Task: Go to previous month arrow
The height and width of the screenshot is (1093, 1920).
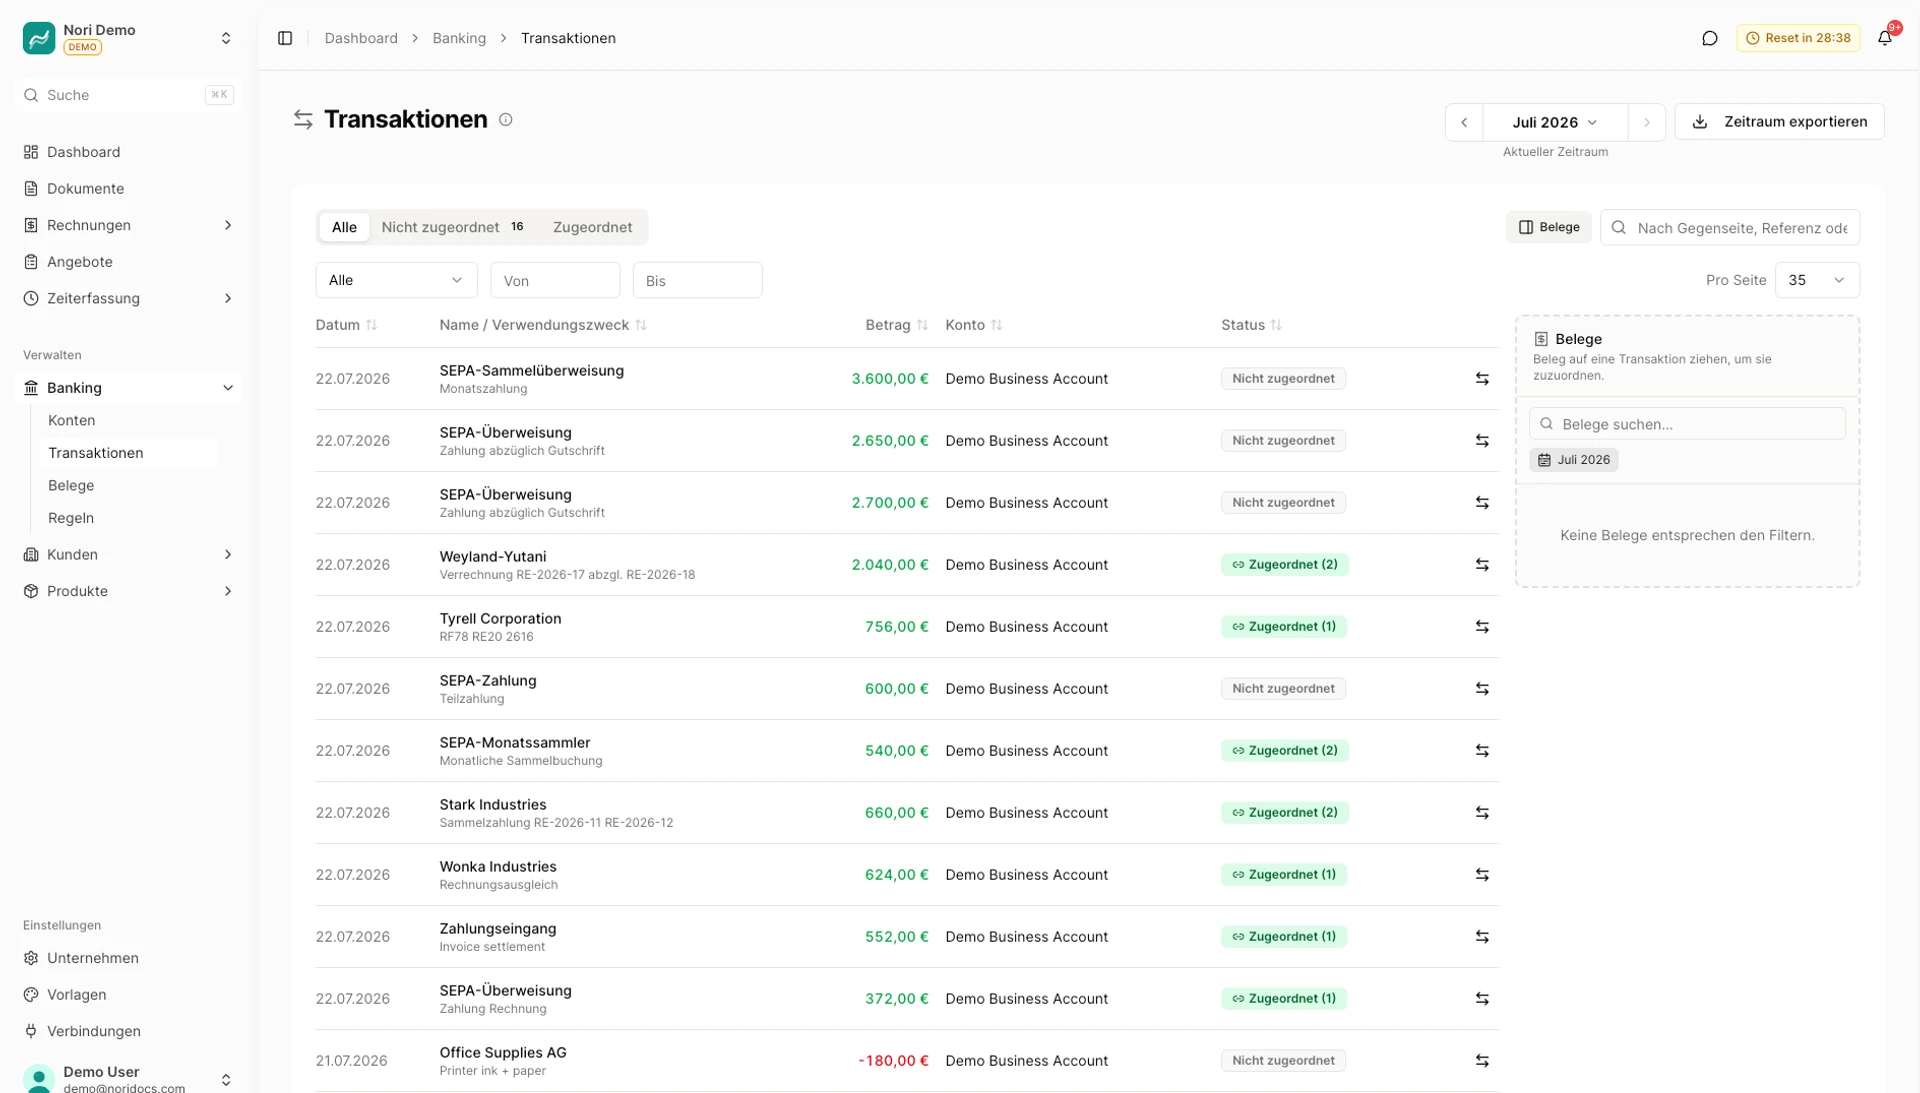Action: [x=1464, y=122]
